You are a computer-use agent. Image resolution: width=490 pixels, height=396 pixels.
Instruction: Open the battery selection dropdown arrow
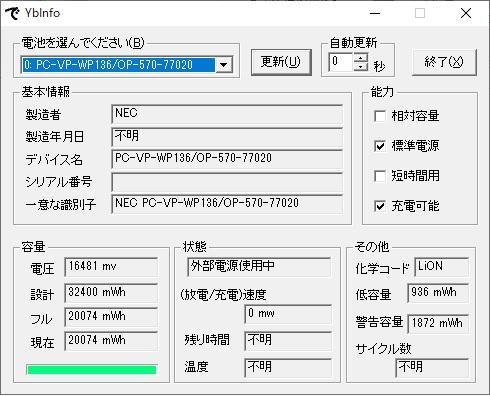point(224,65)
